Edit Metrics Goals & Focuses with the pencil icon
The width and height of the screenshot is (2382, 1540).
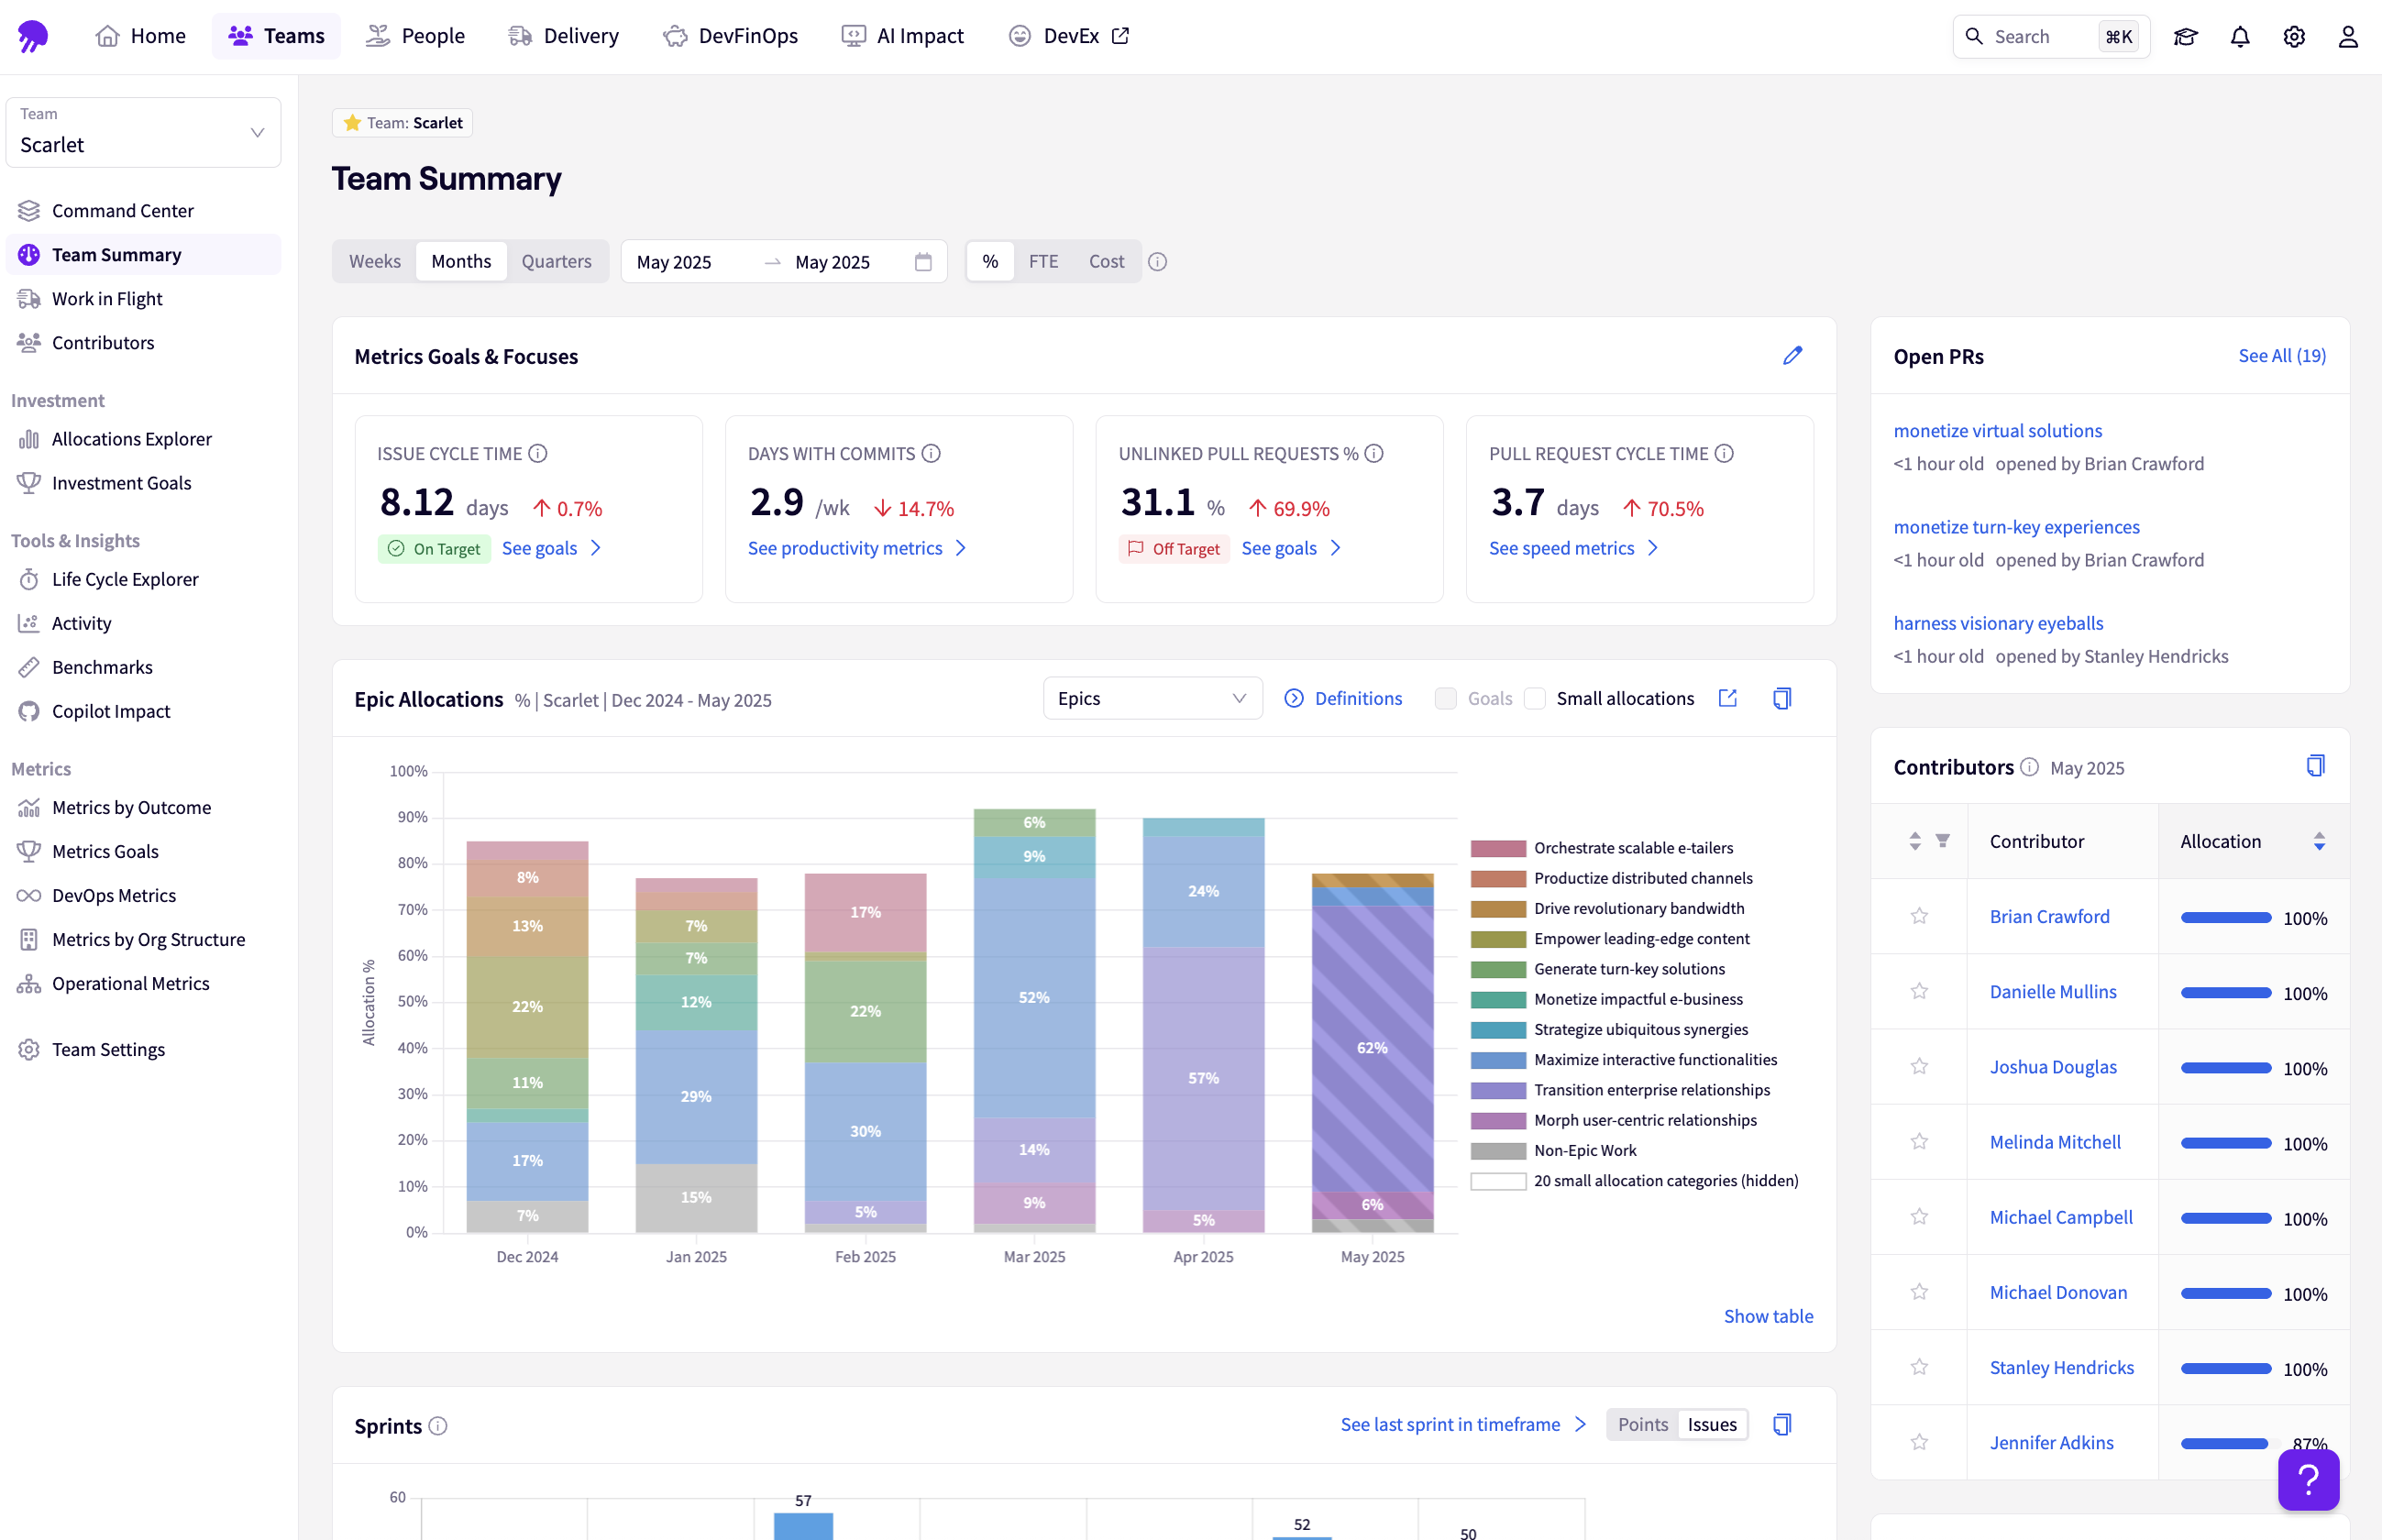(x=1792, y=355)
